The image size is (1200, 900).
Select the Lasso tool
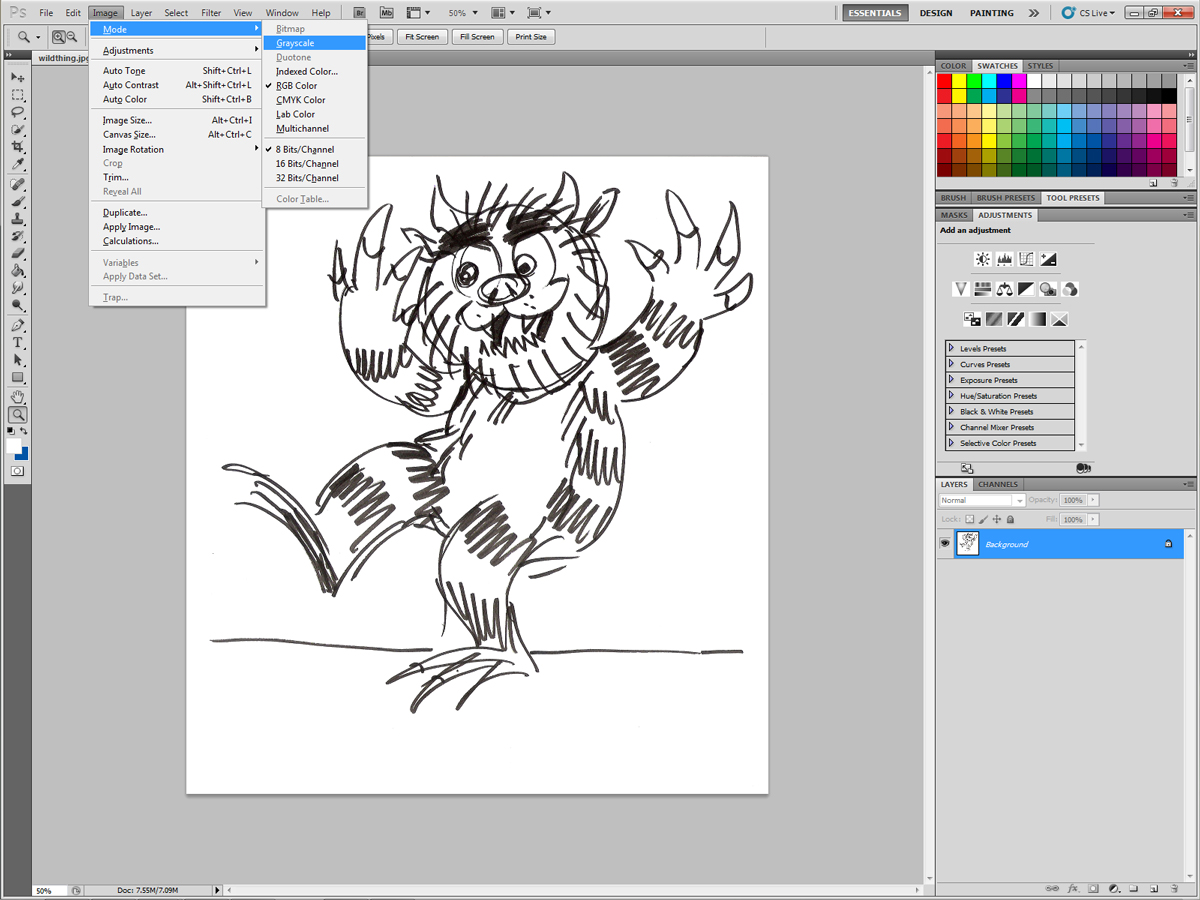pos(18,112)
